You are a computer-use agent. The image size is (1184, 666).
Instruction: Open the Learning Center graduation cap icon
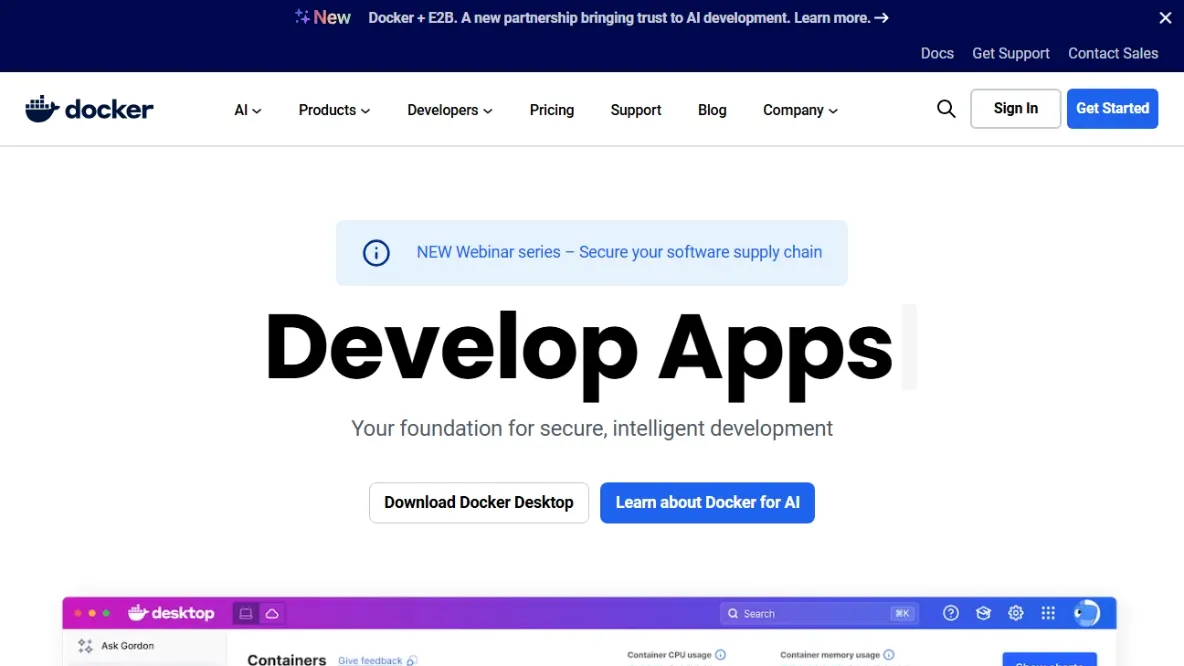(983, 613)
